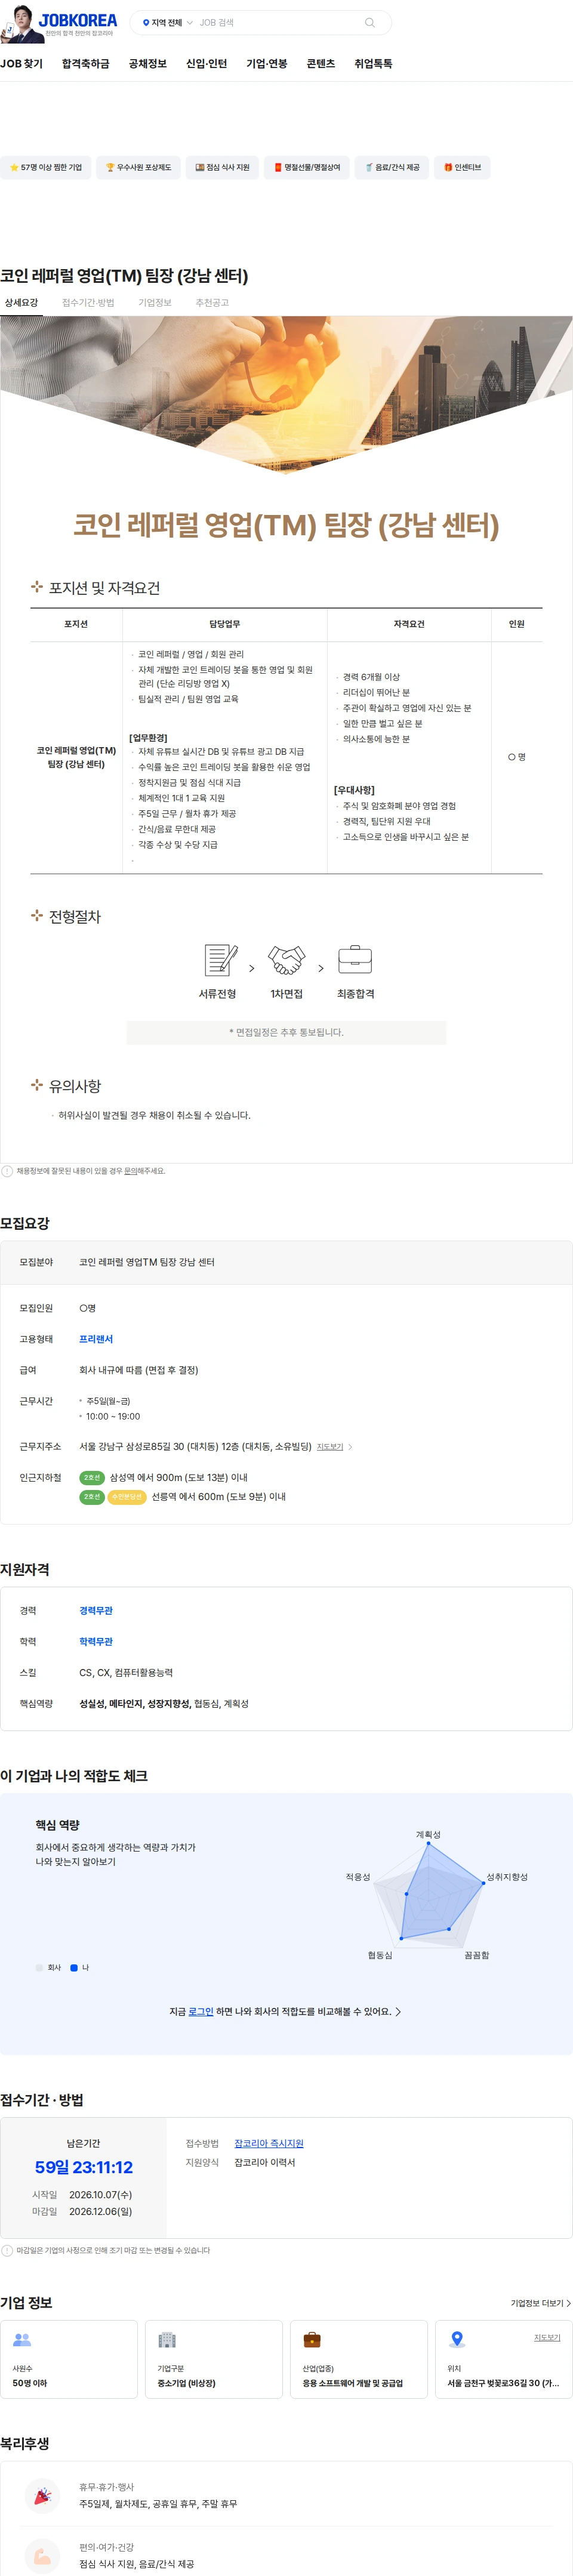
Task: Click the 명절선물/명절상여 tag
Action: point(307,168)
